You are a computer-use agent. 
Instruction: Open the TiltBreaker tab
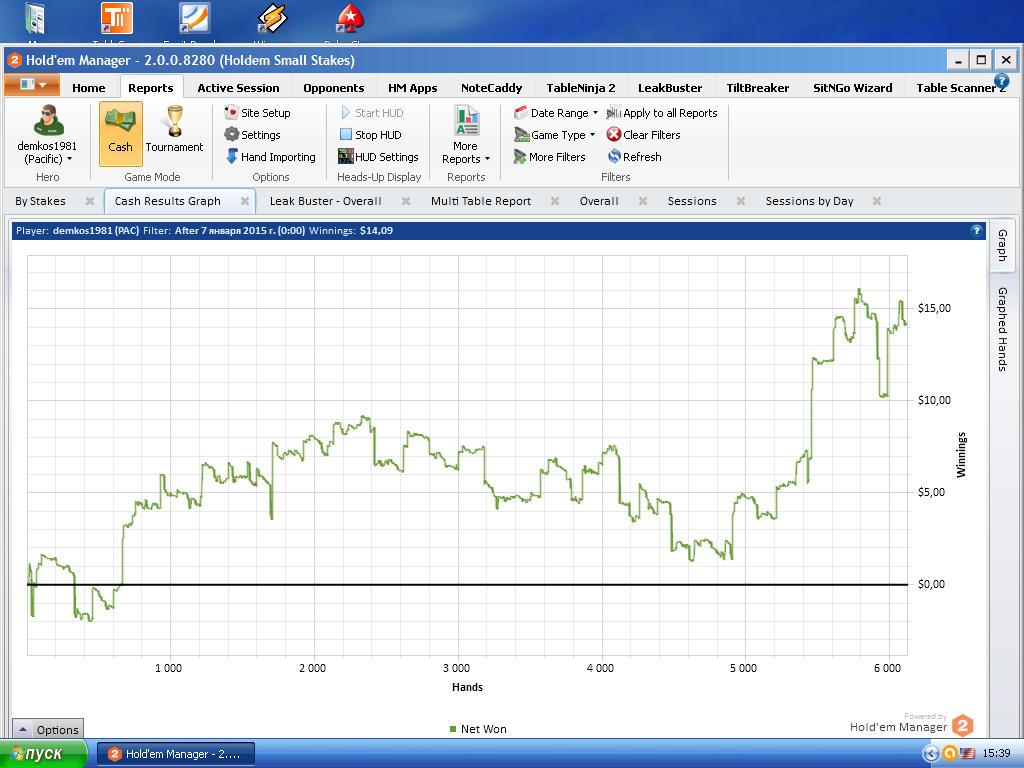point(758,88)
